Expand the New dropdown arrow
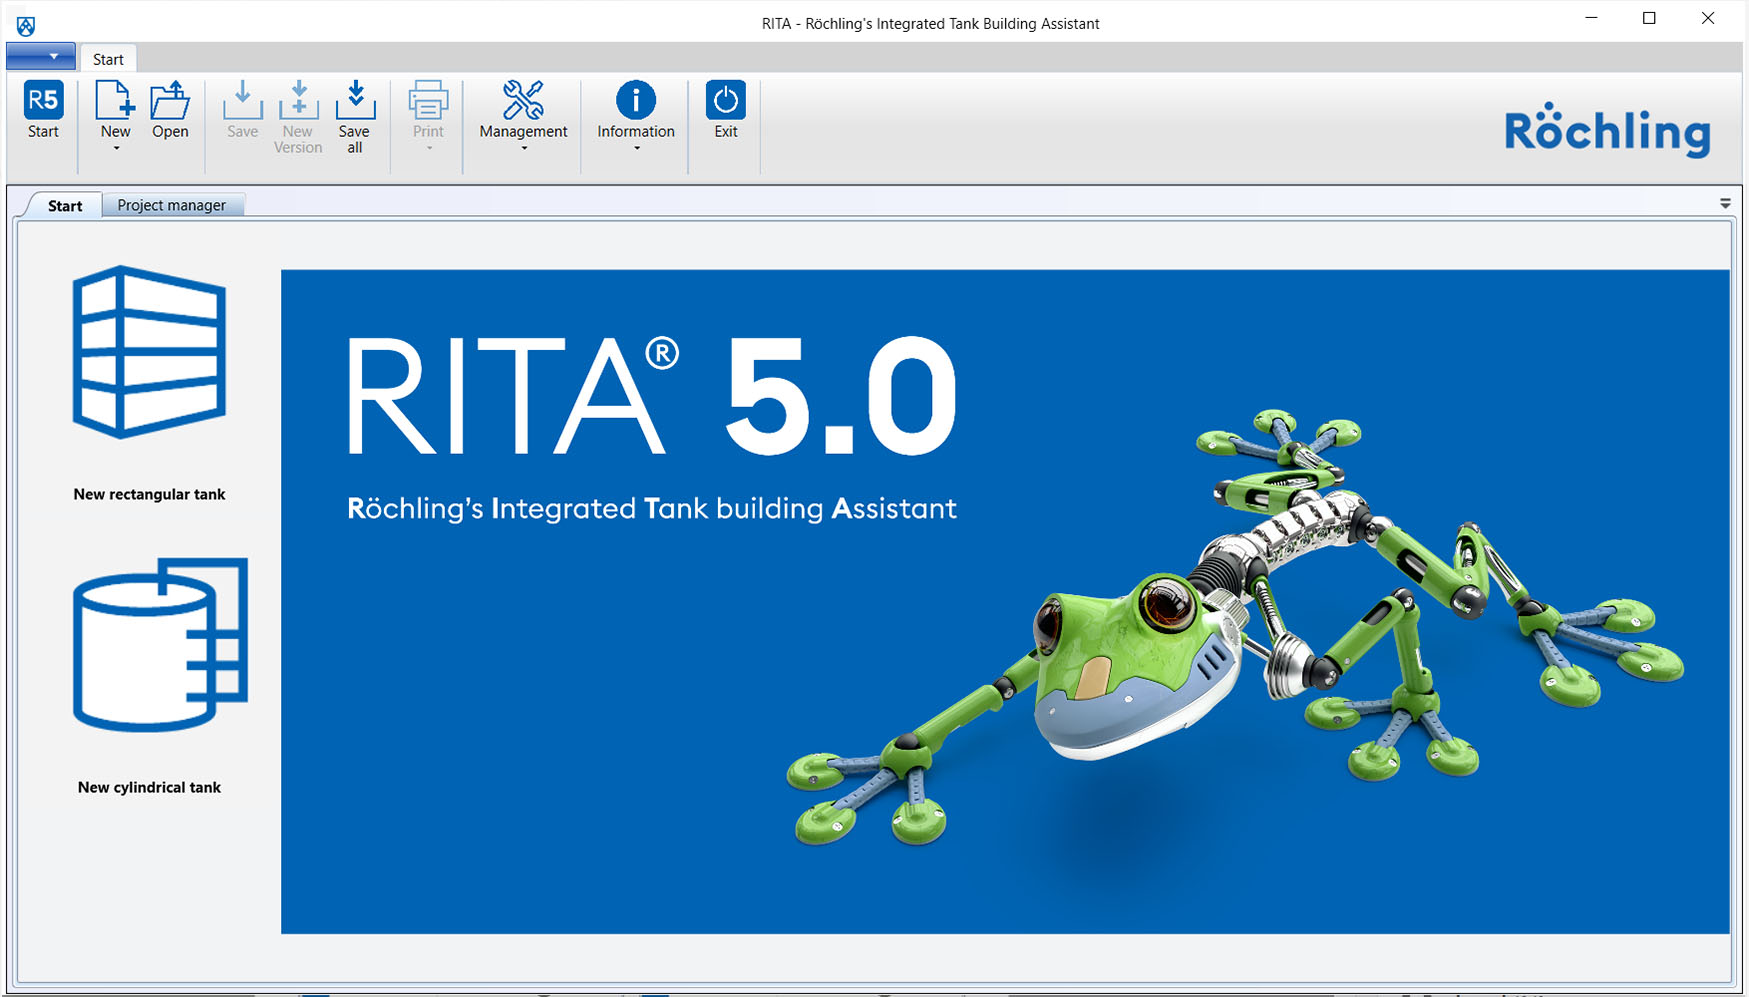Screen dimensions: 1749x997 (x=116, y=149)
